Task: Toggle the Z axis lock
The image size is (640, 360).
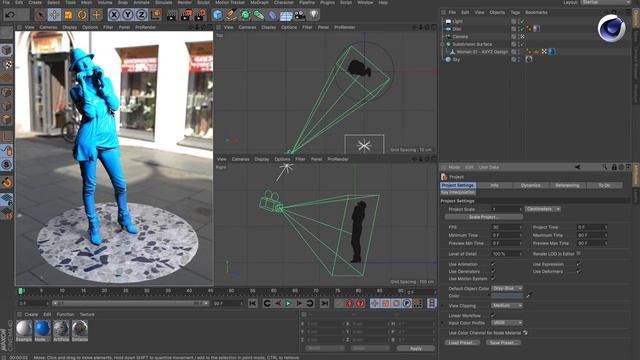Action: (x=141, y=15)
